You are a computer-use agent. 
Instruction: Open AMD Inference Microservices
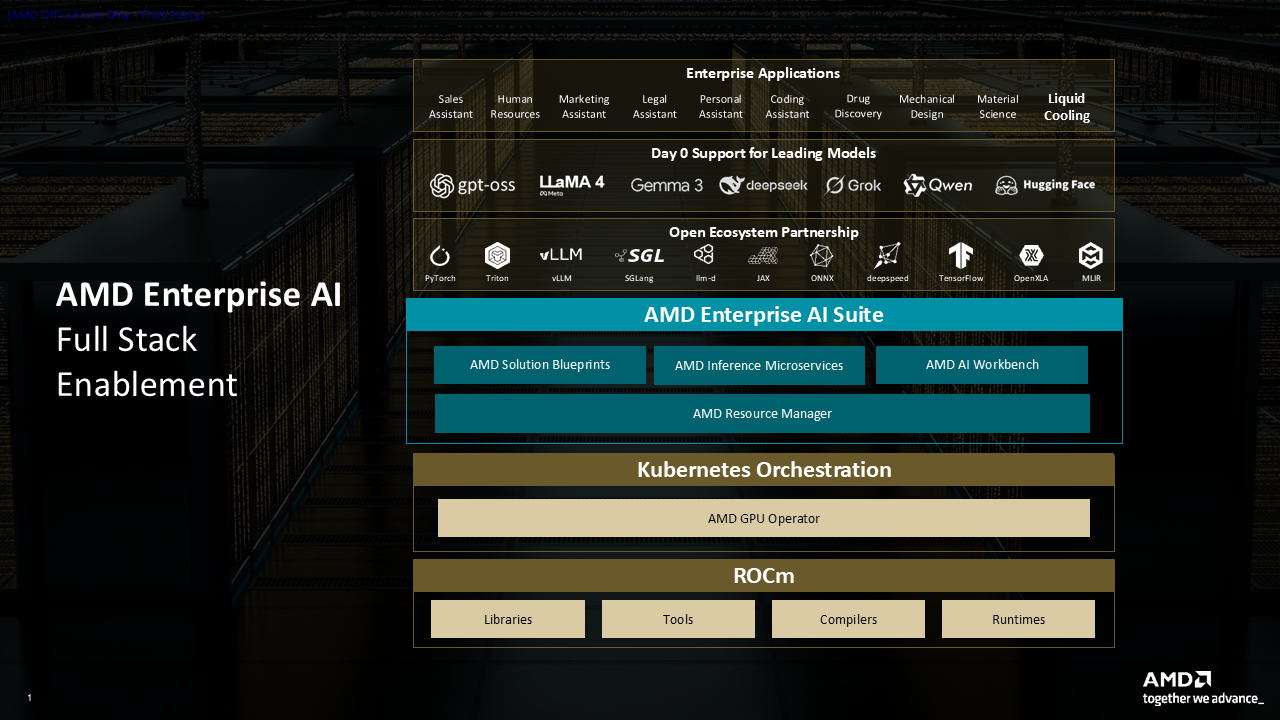pos(759,365)
